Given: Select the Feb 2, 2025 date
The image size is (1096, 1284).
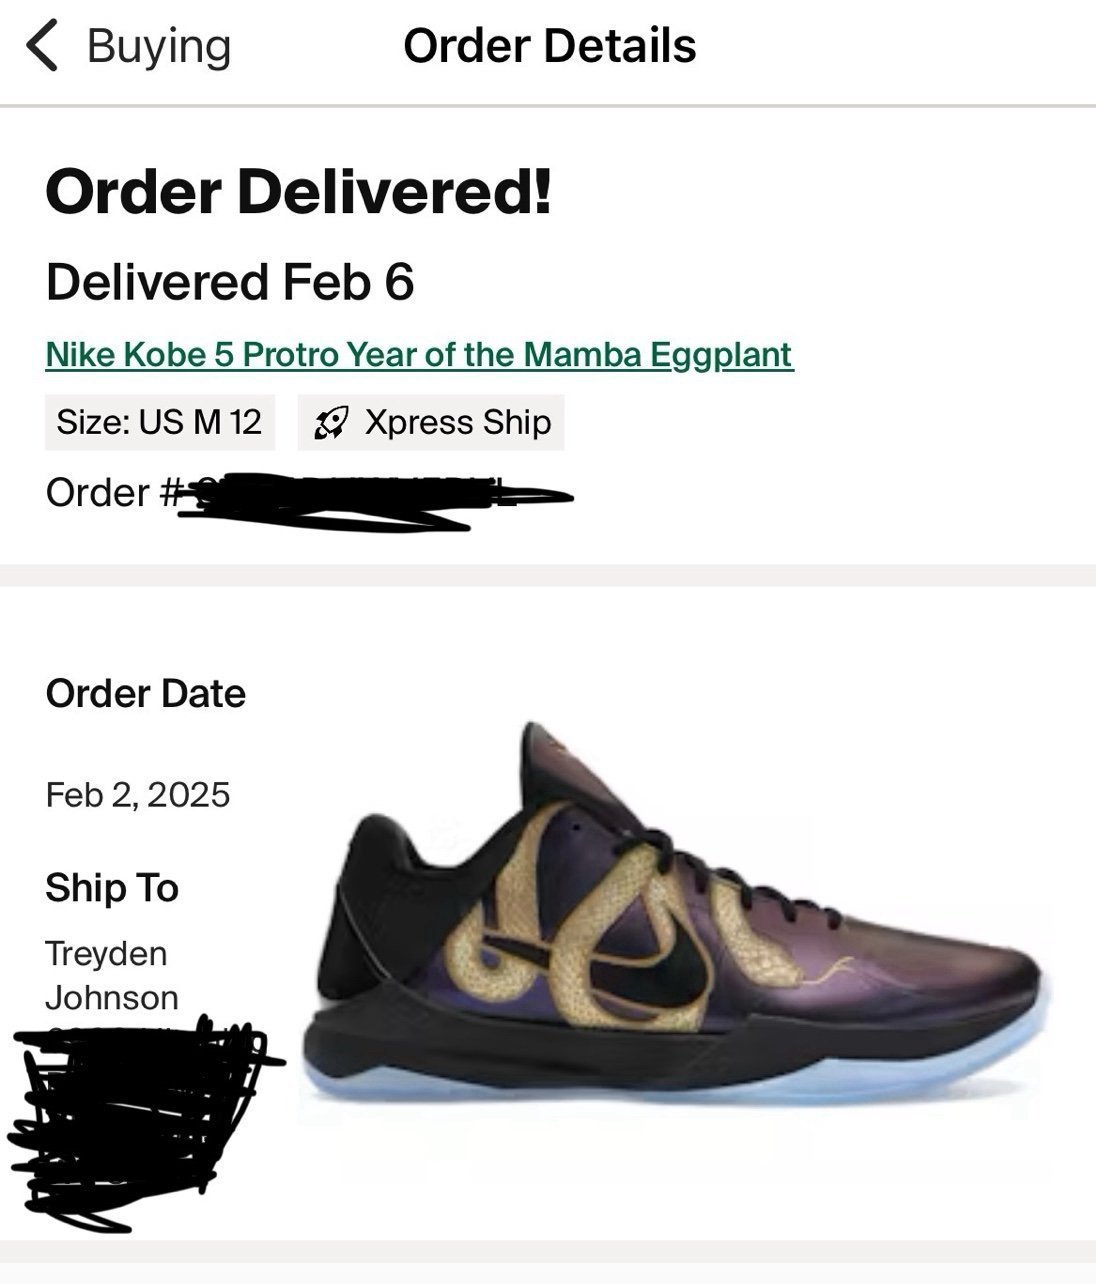Looking at the screenshot, I should pyautogui.click(x=137, y=795).
